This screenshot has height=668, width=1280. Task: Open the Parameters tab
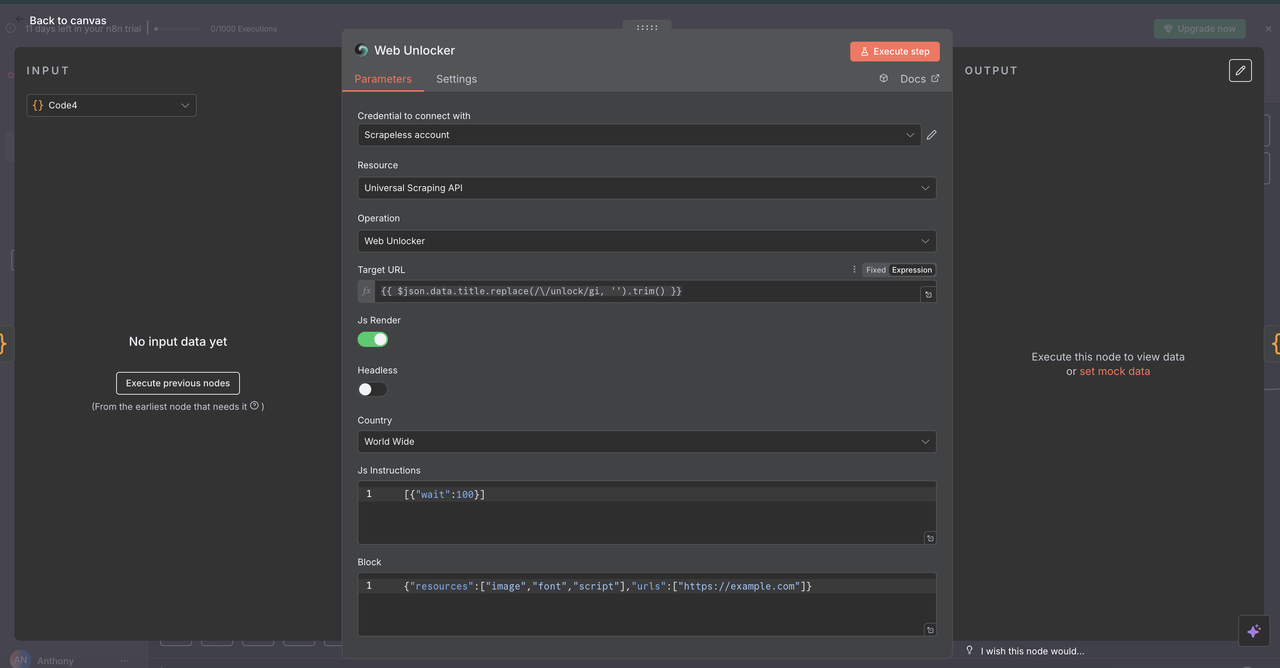tap(383, 79)
